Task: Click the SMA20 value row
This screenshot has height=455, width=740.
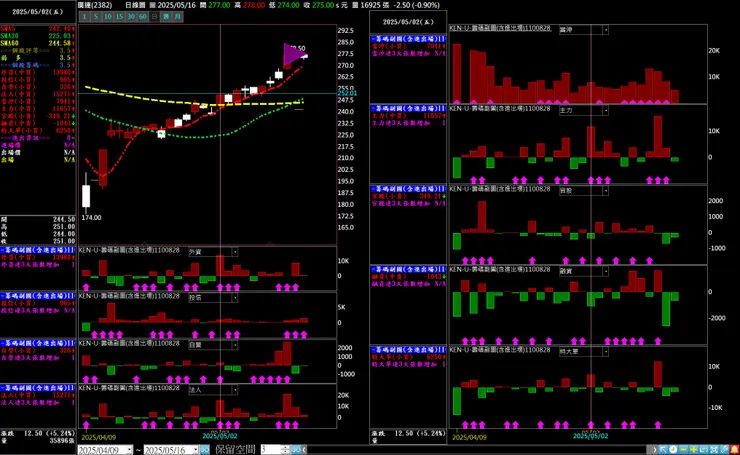Action: (x=37, y=36)
